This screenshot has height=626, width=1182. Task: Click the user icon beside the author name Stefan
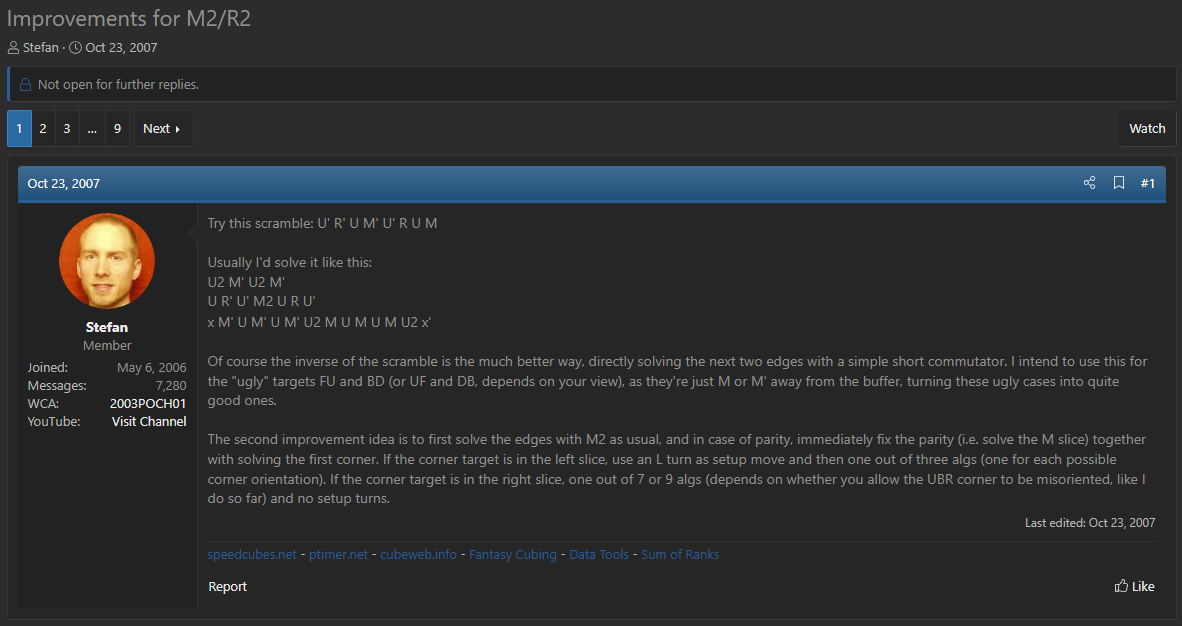click(x=14, y=48)
